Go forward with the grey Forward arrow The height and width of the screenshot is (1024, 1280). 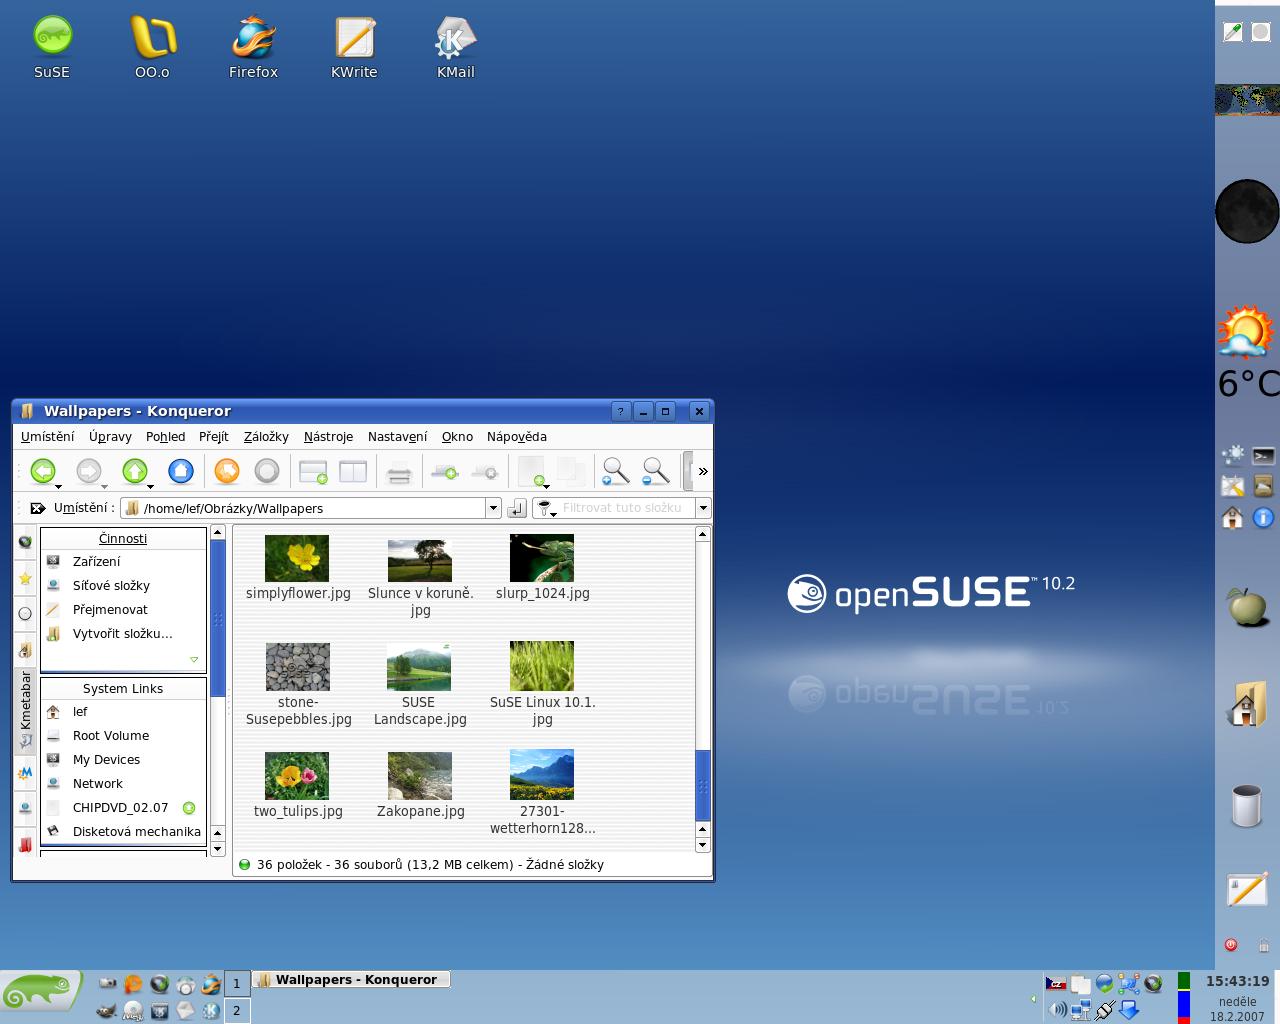(89, 471)
